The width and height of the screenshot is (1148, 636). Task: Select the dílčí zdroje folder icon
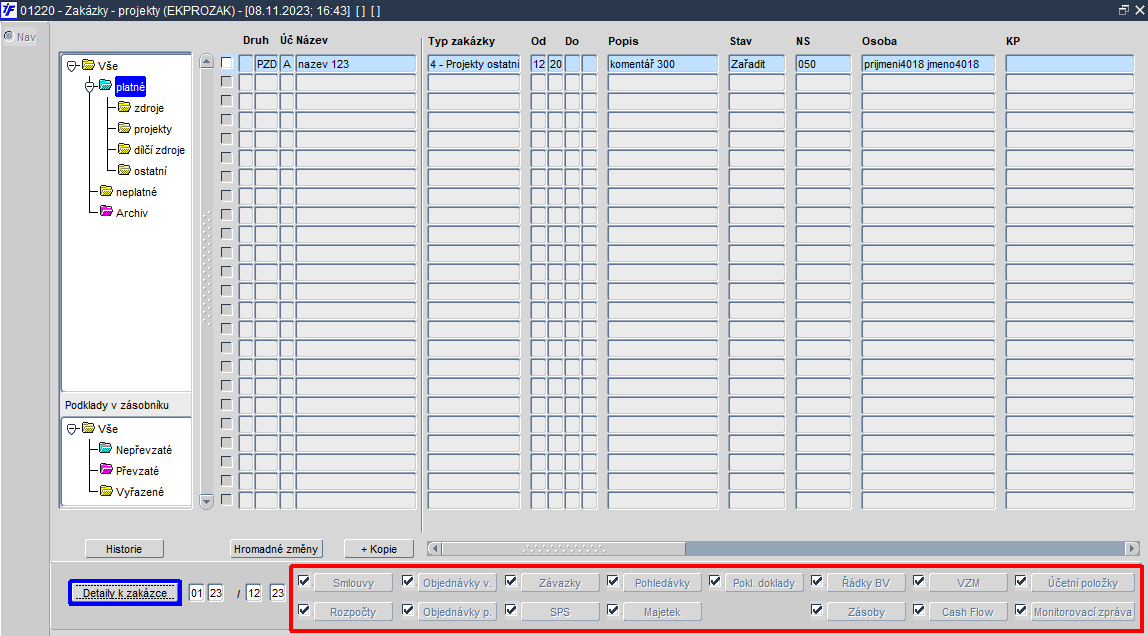click(124, 149)
